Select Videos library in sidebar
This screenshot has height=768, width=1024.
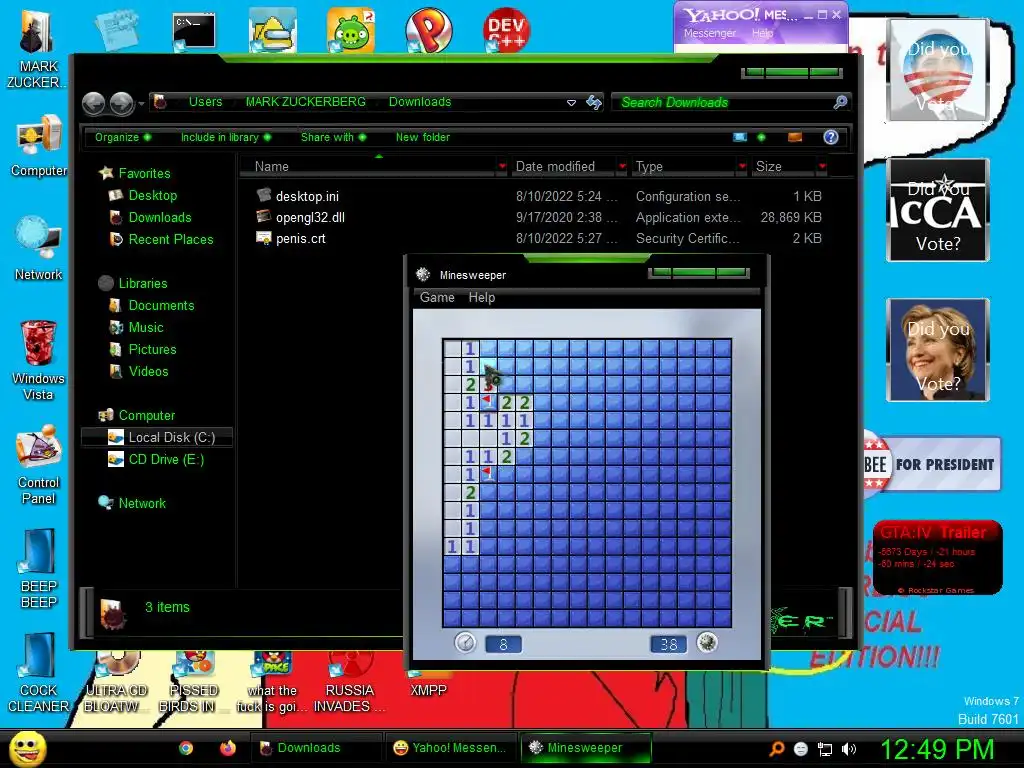pos(148,372)
